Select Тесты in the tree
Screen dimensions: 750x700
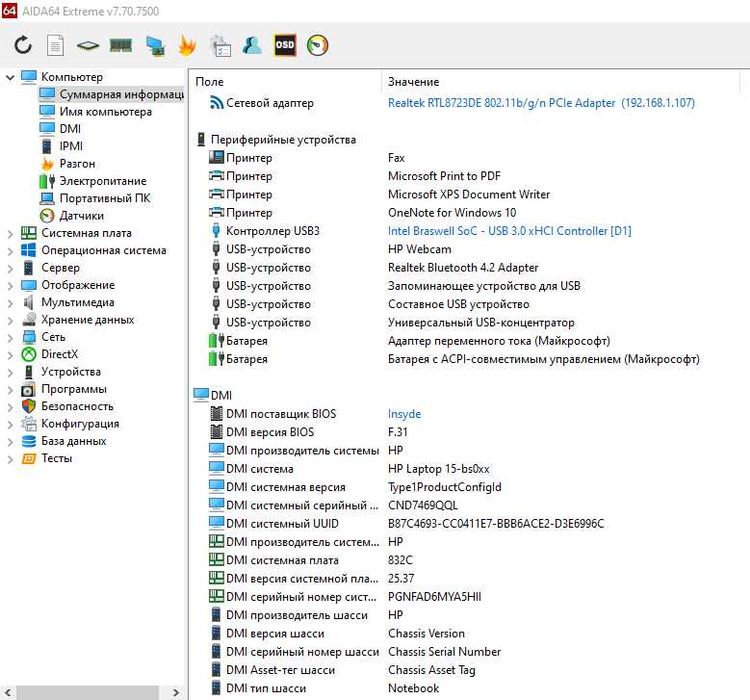pyautogui.click(x=56, y=458)
